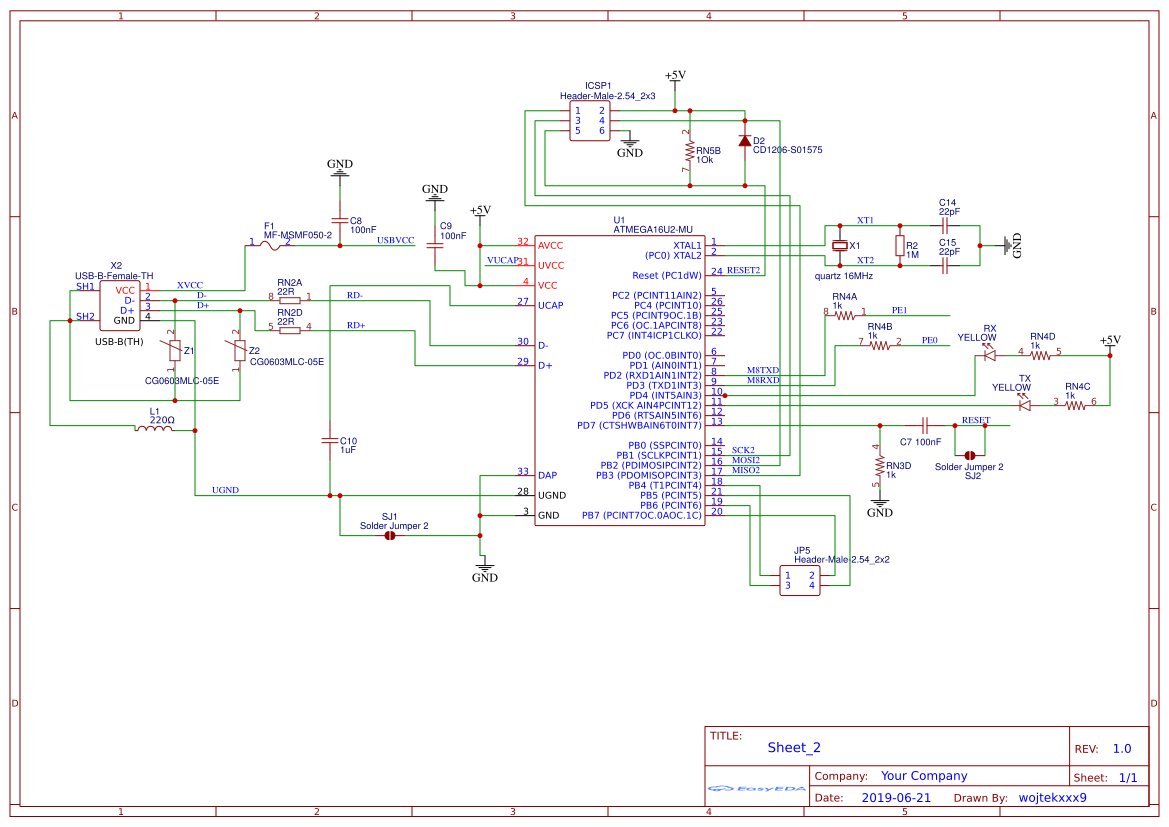Select the JP5 Header-Male 2x2 symbol
This screenshot has width=1169, height=827.
(800, 580)
